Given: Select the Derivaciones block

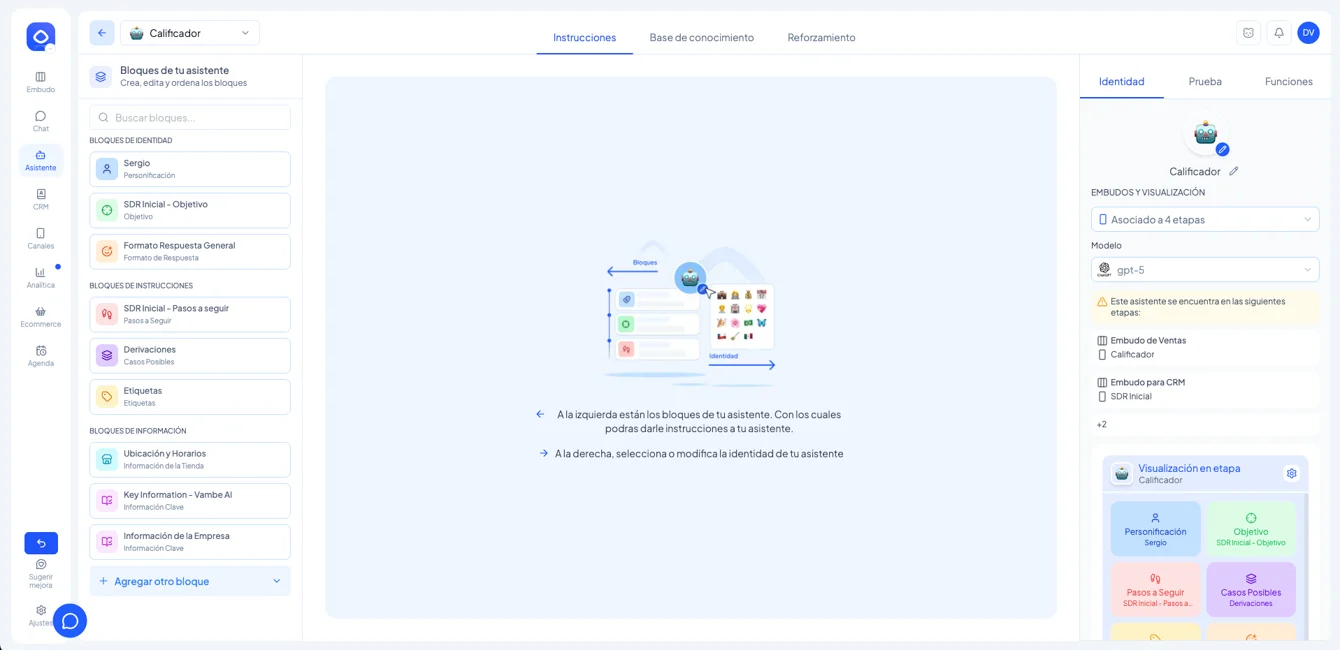Looking at the screenshot, I should tap(190, 355).
